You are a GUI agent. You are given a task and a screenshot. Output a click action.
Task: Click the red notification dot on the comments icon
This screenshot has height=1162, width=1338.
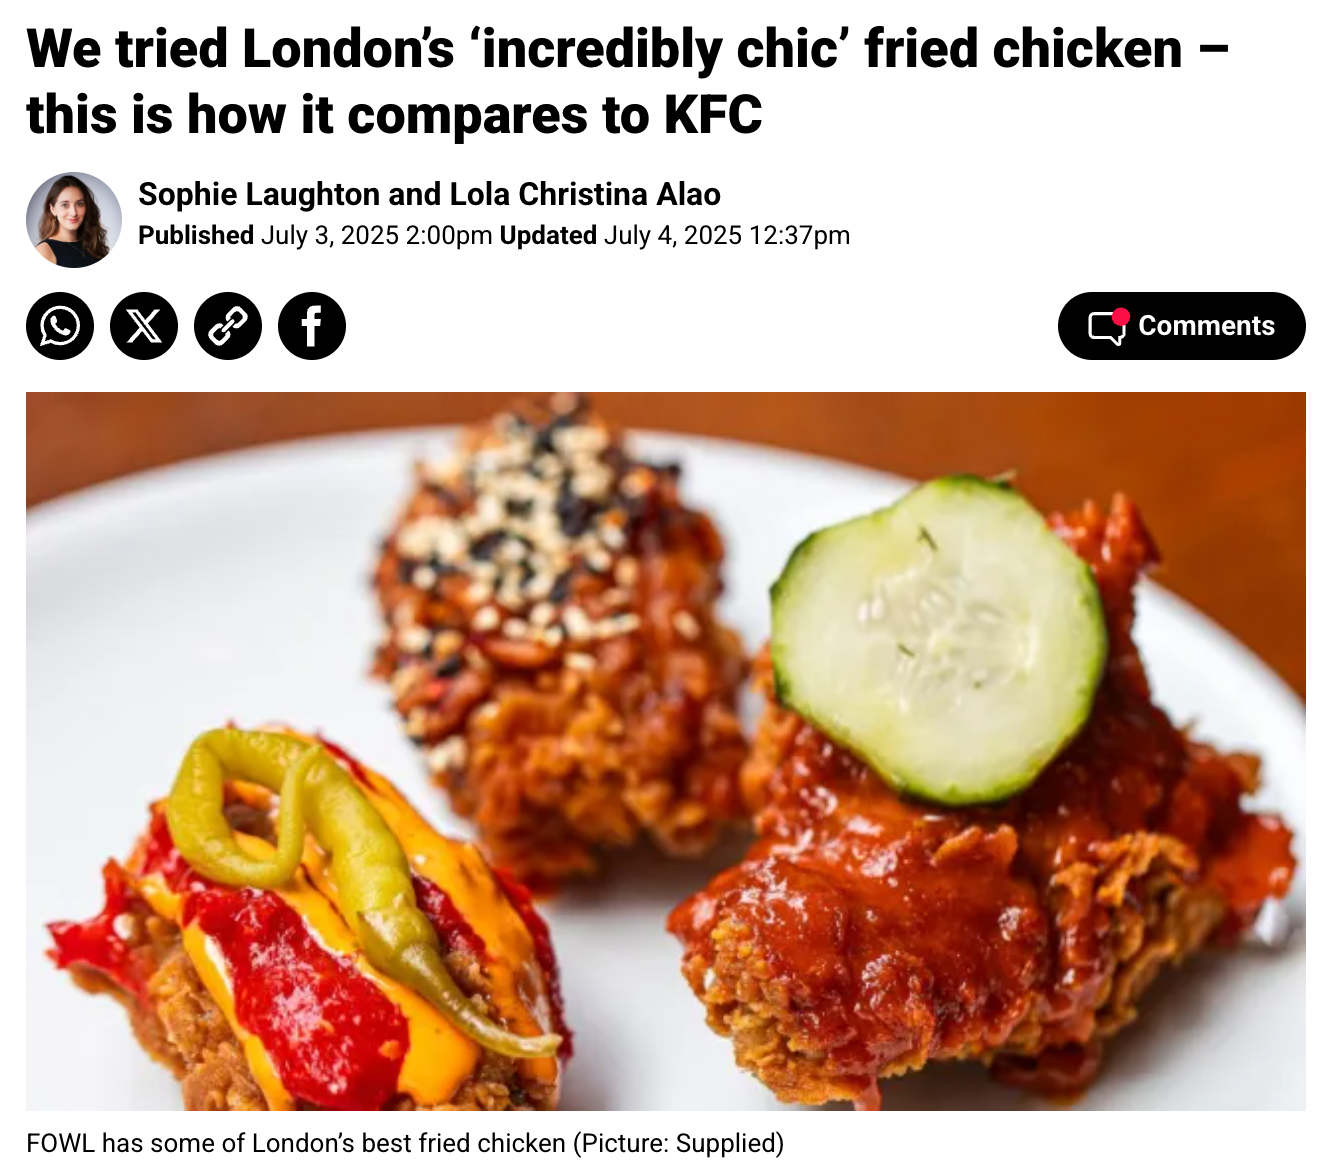pos(1121,316)
